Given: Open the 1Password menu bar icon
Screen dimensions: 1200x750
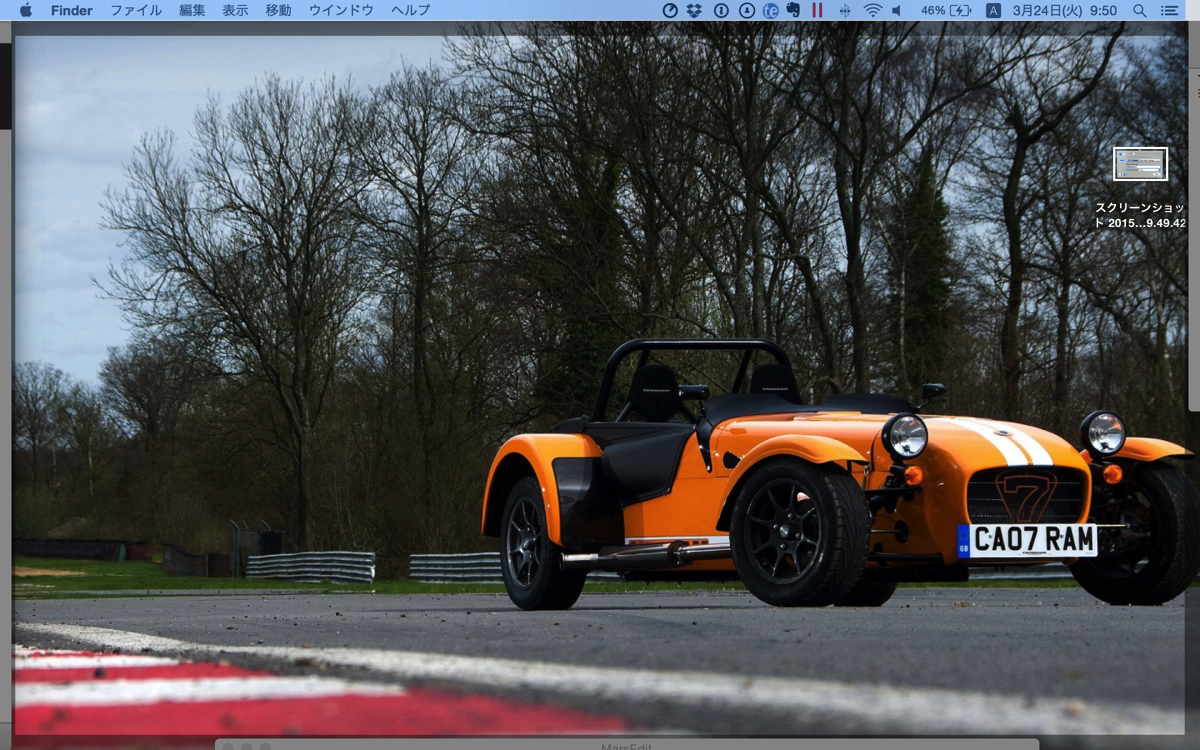Looking at the screenshot, I should click(x=721, y=10).
